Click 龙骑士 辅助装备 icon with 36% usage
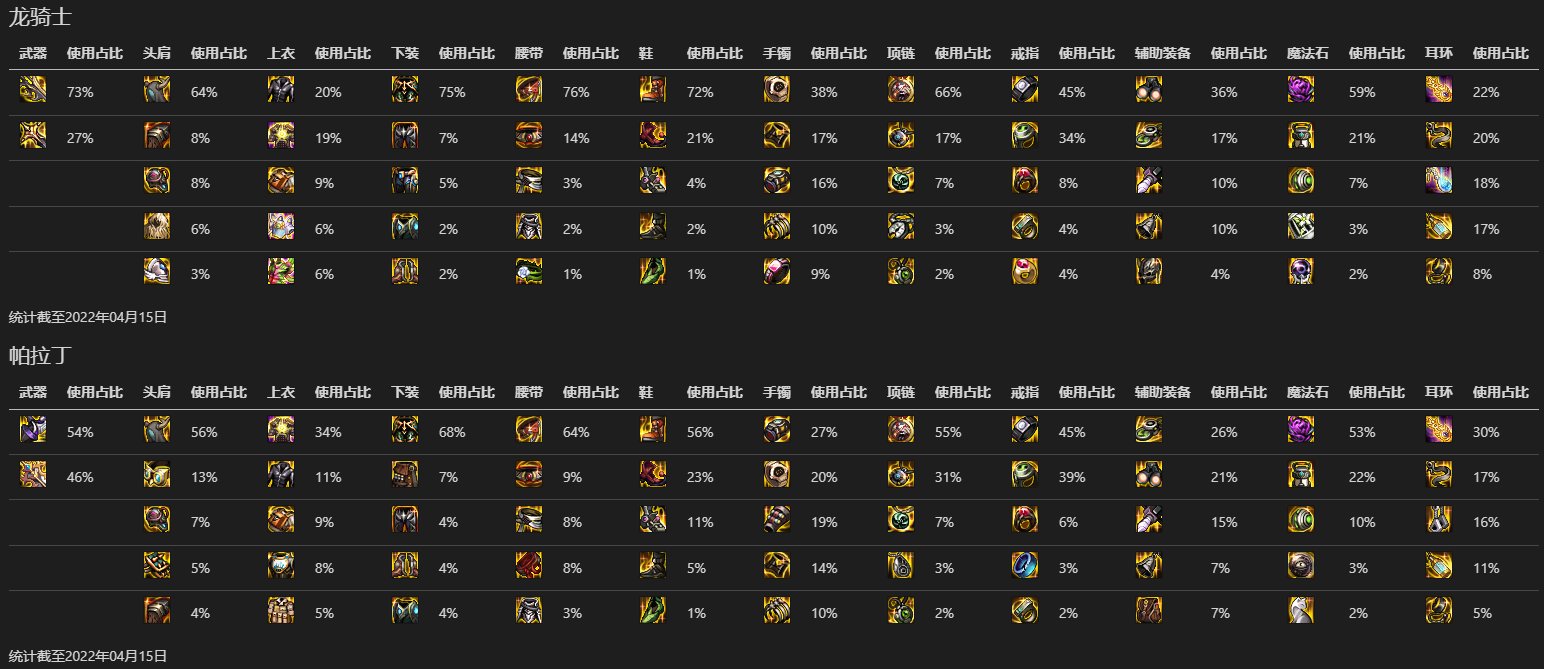The width and height of the screenshot is (1544, 669). tap(1149, 90)
